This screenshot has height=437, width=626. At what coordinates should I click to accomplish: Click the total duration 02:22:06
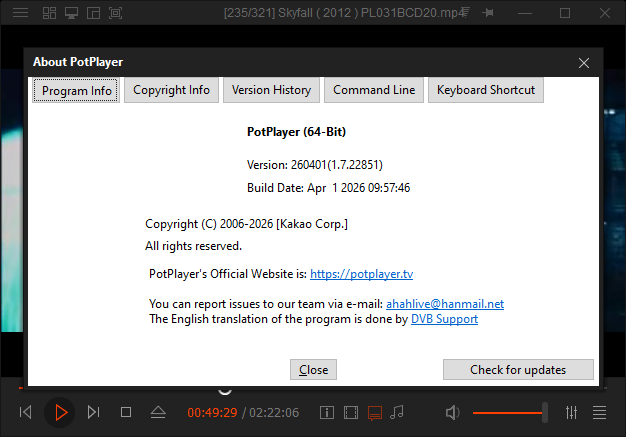(274, 412)
